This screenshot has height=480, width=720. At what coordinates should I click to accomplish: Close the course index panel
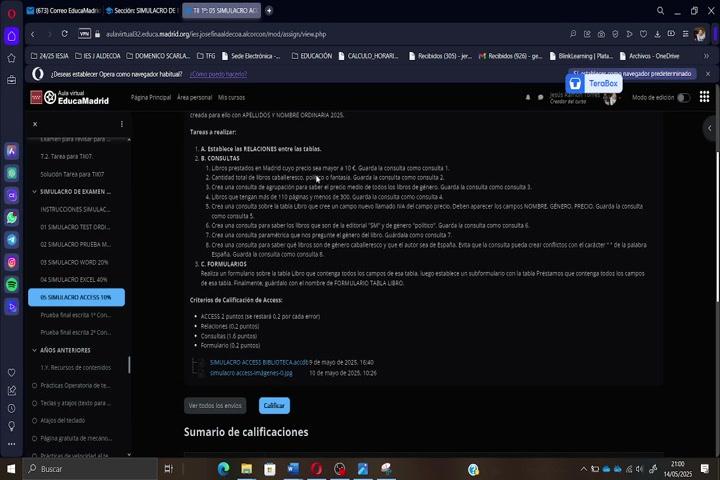point(35,124)
